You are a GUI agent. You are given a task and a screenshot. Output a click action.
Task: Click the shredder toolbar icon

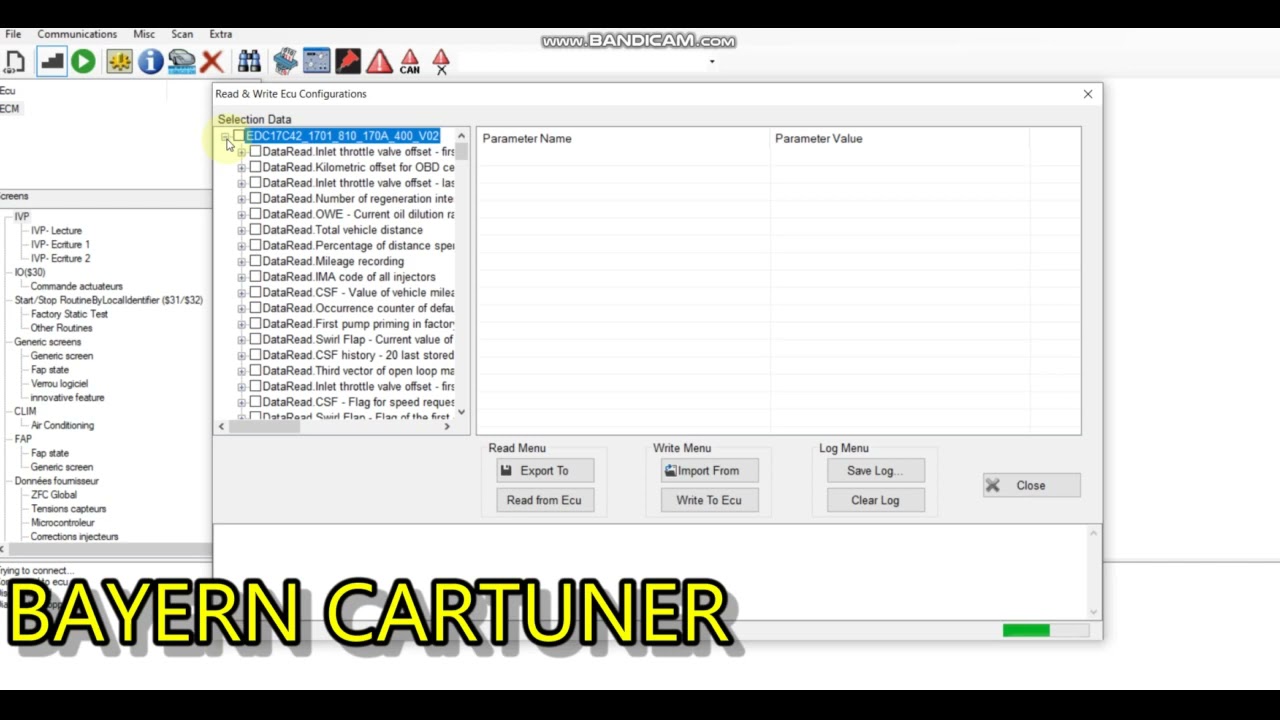(286, 62)
